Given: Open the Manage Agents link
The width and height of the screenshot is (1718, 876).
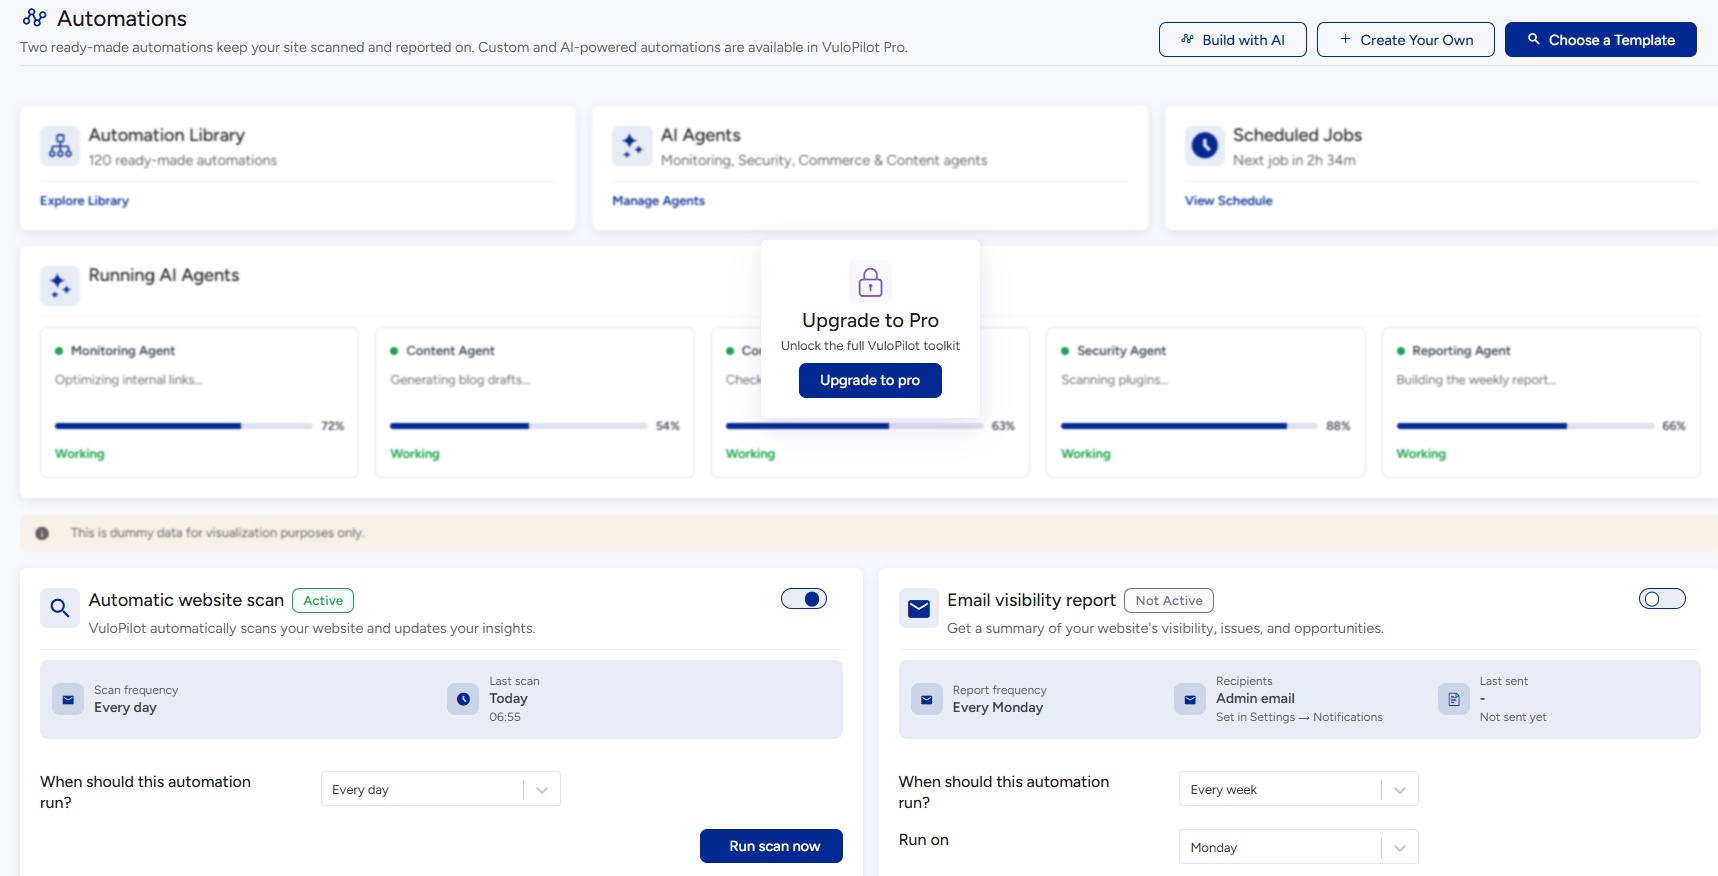Looking at the screenshot, I should coord(658,201).
